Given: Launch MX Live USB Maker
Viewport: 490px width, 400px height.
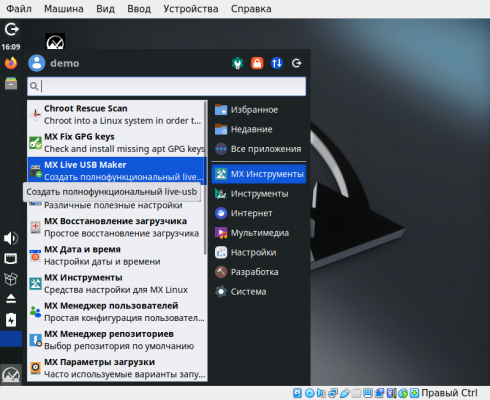Looking at the screenshot, I should [x=117, y=170].
